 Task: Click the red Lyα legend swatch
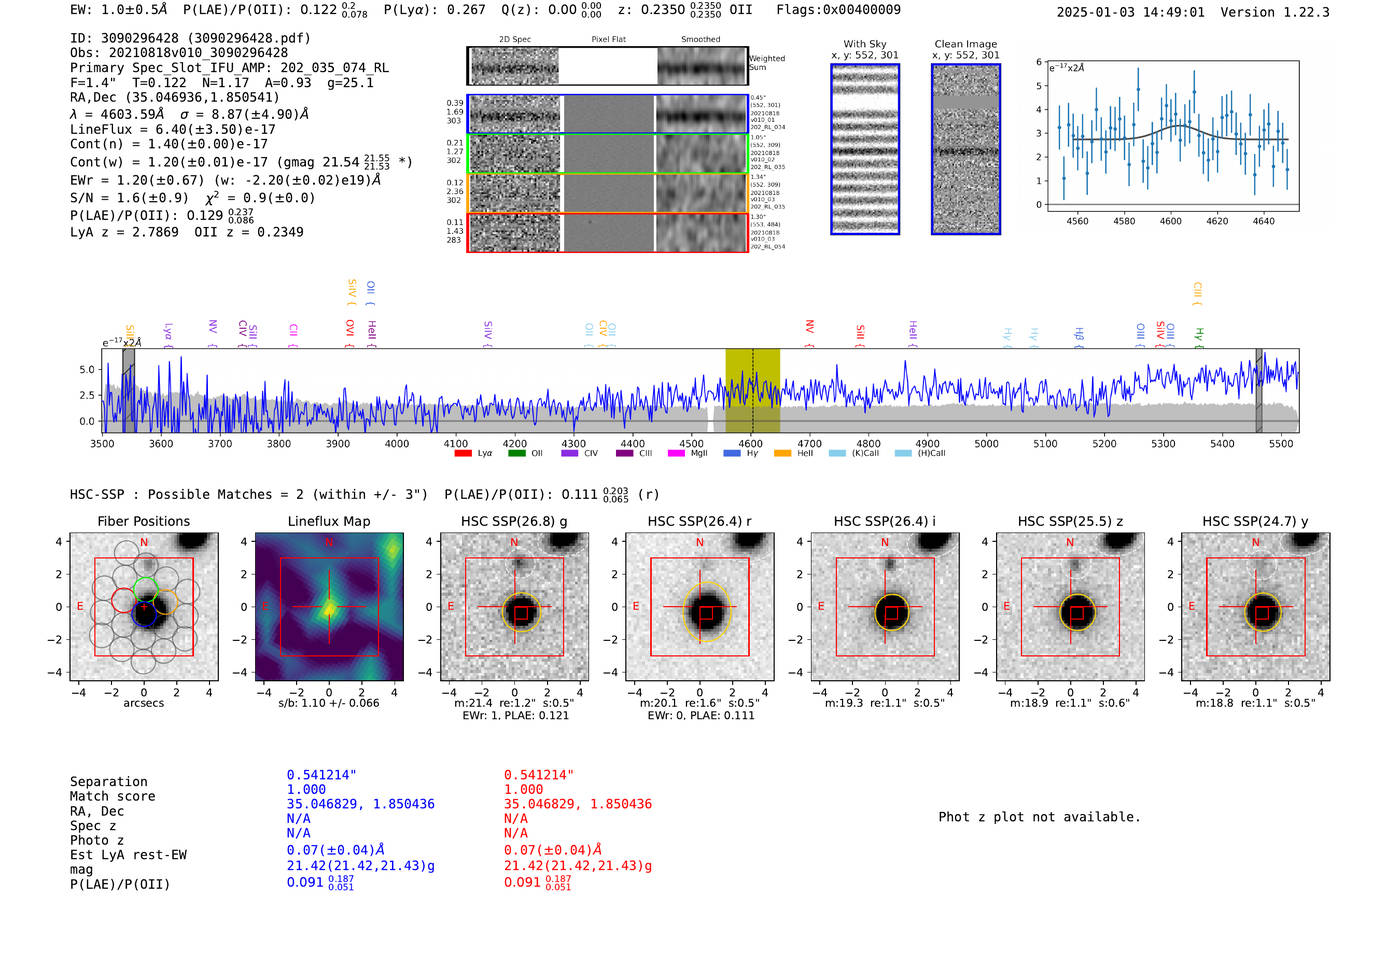(463, 453)
